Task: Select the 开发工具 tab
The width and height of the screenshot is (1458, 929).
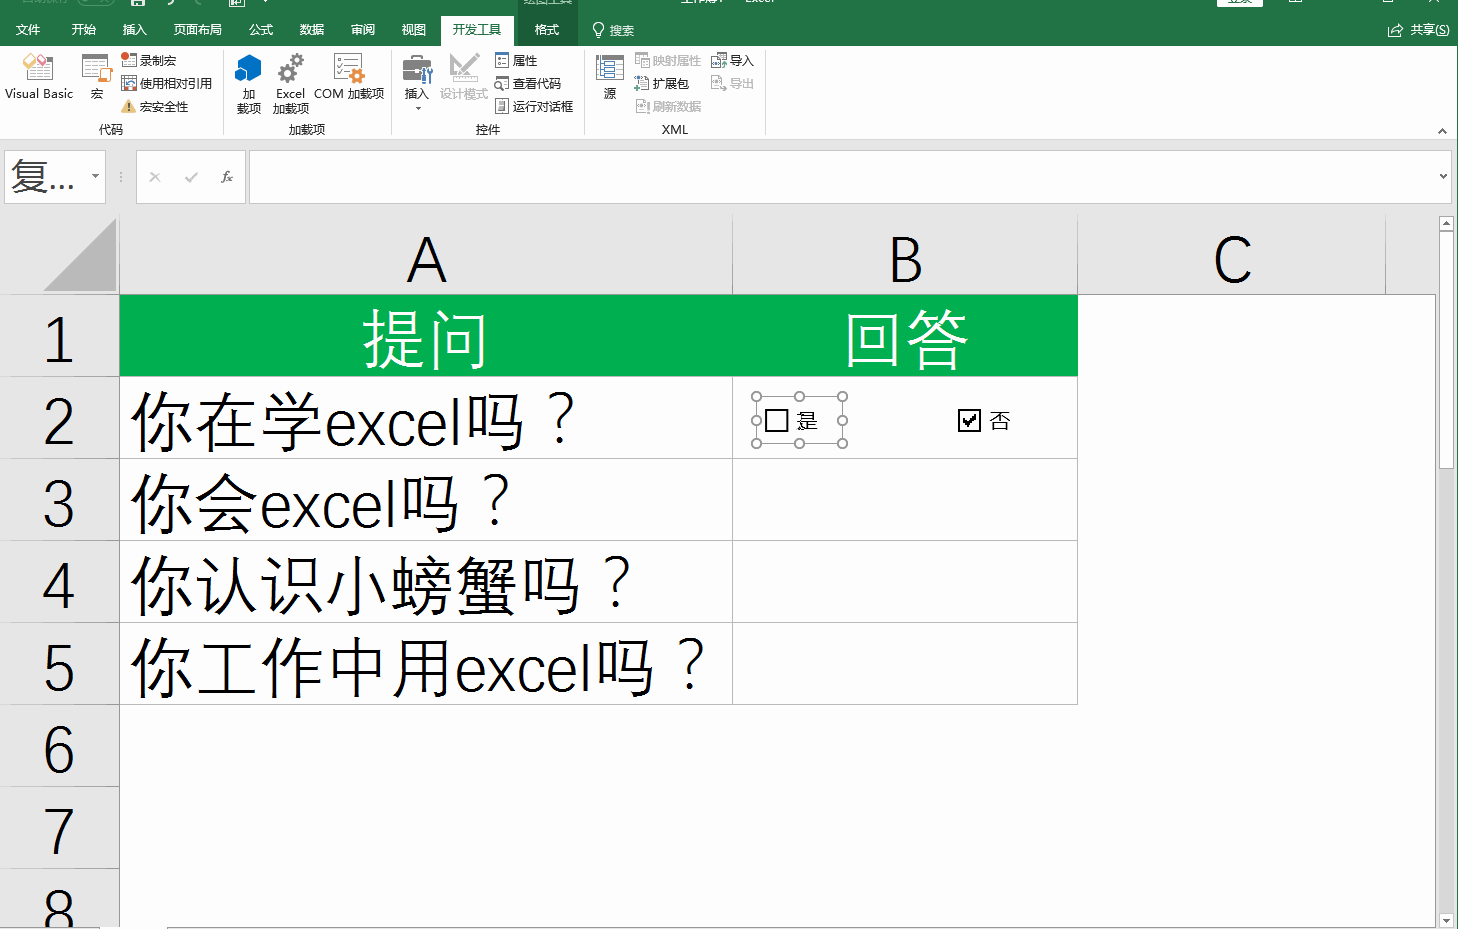Action: (x=477, y=30)
